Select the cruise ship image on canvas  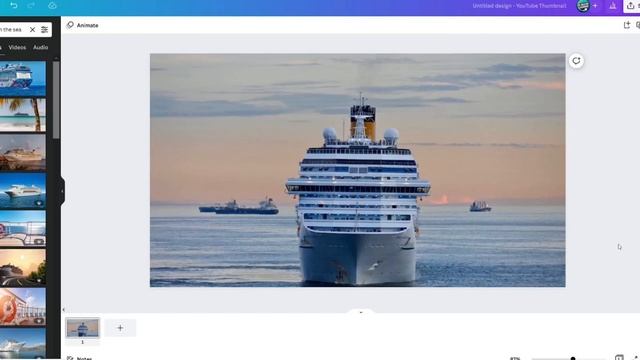click(358, 170)
